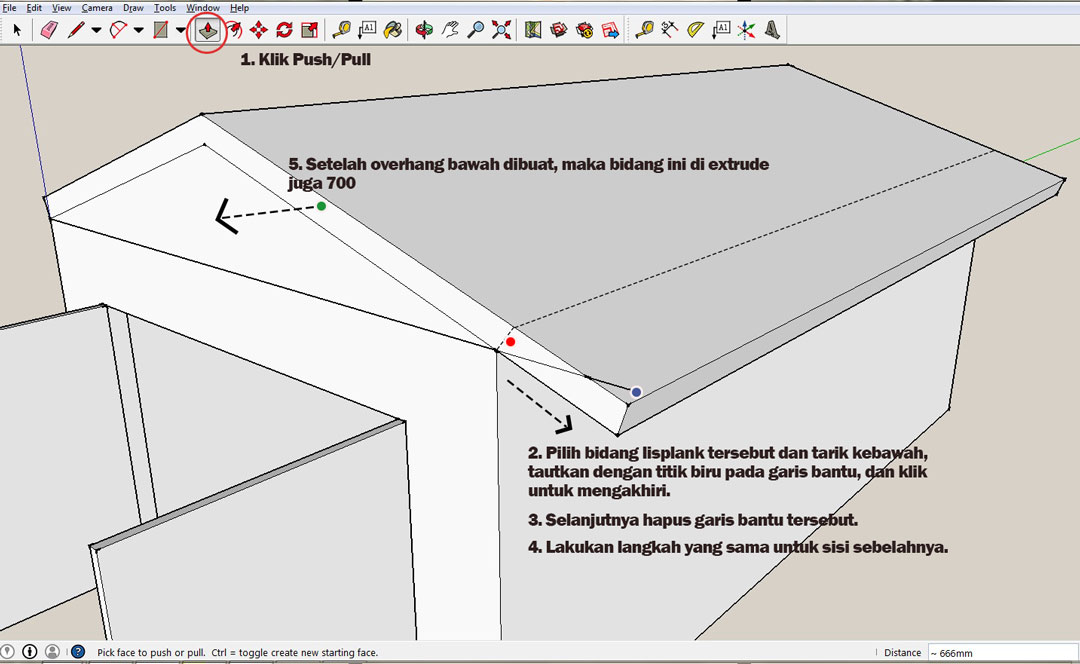
Task: Open the Camera menu
Action: point(97,8)
